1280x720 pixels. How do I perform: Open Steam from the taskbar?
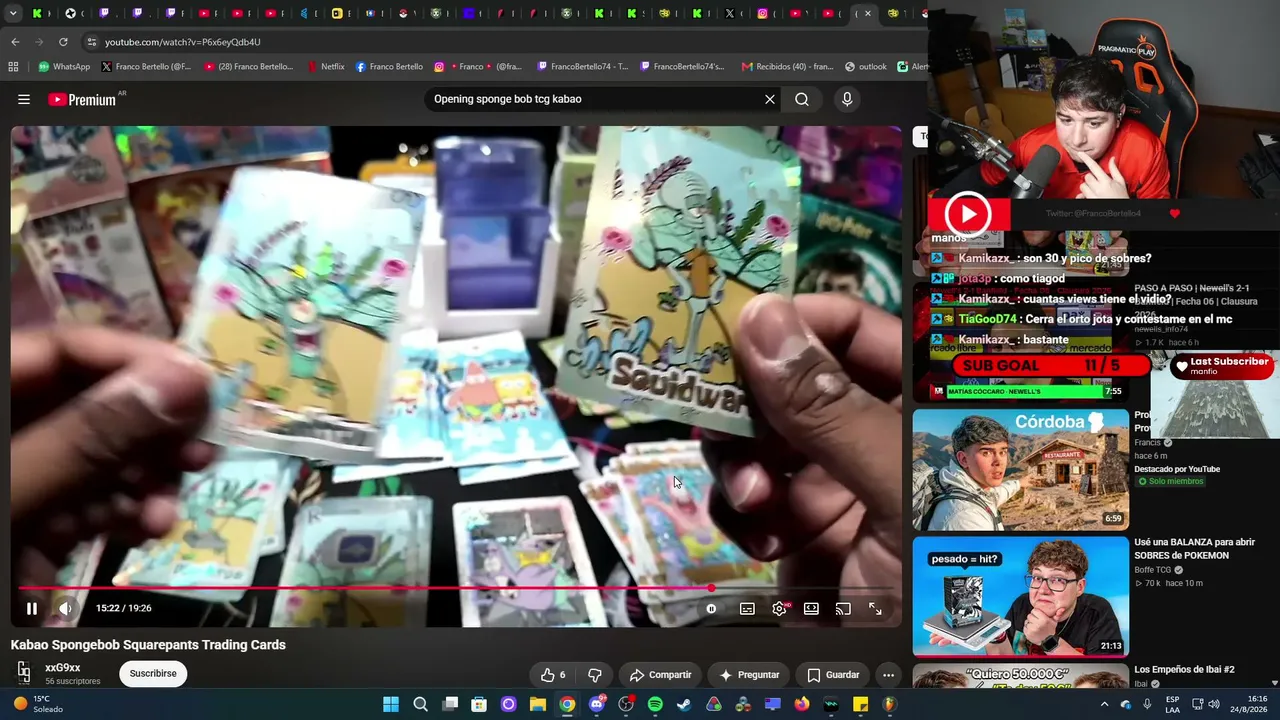pos(684,704)
